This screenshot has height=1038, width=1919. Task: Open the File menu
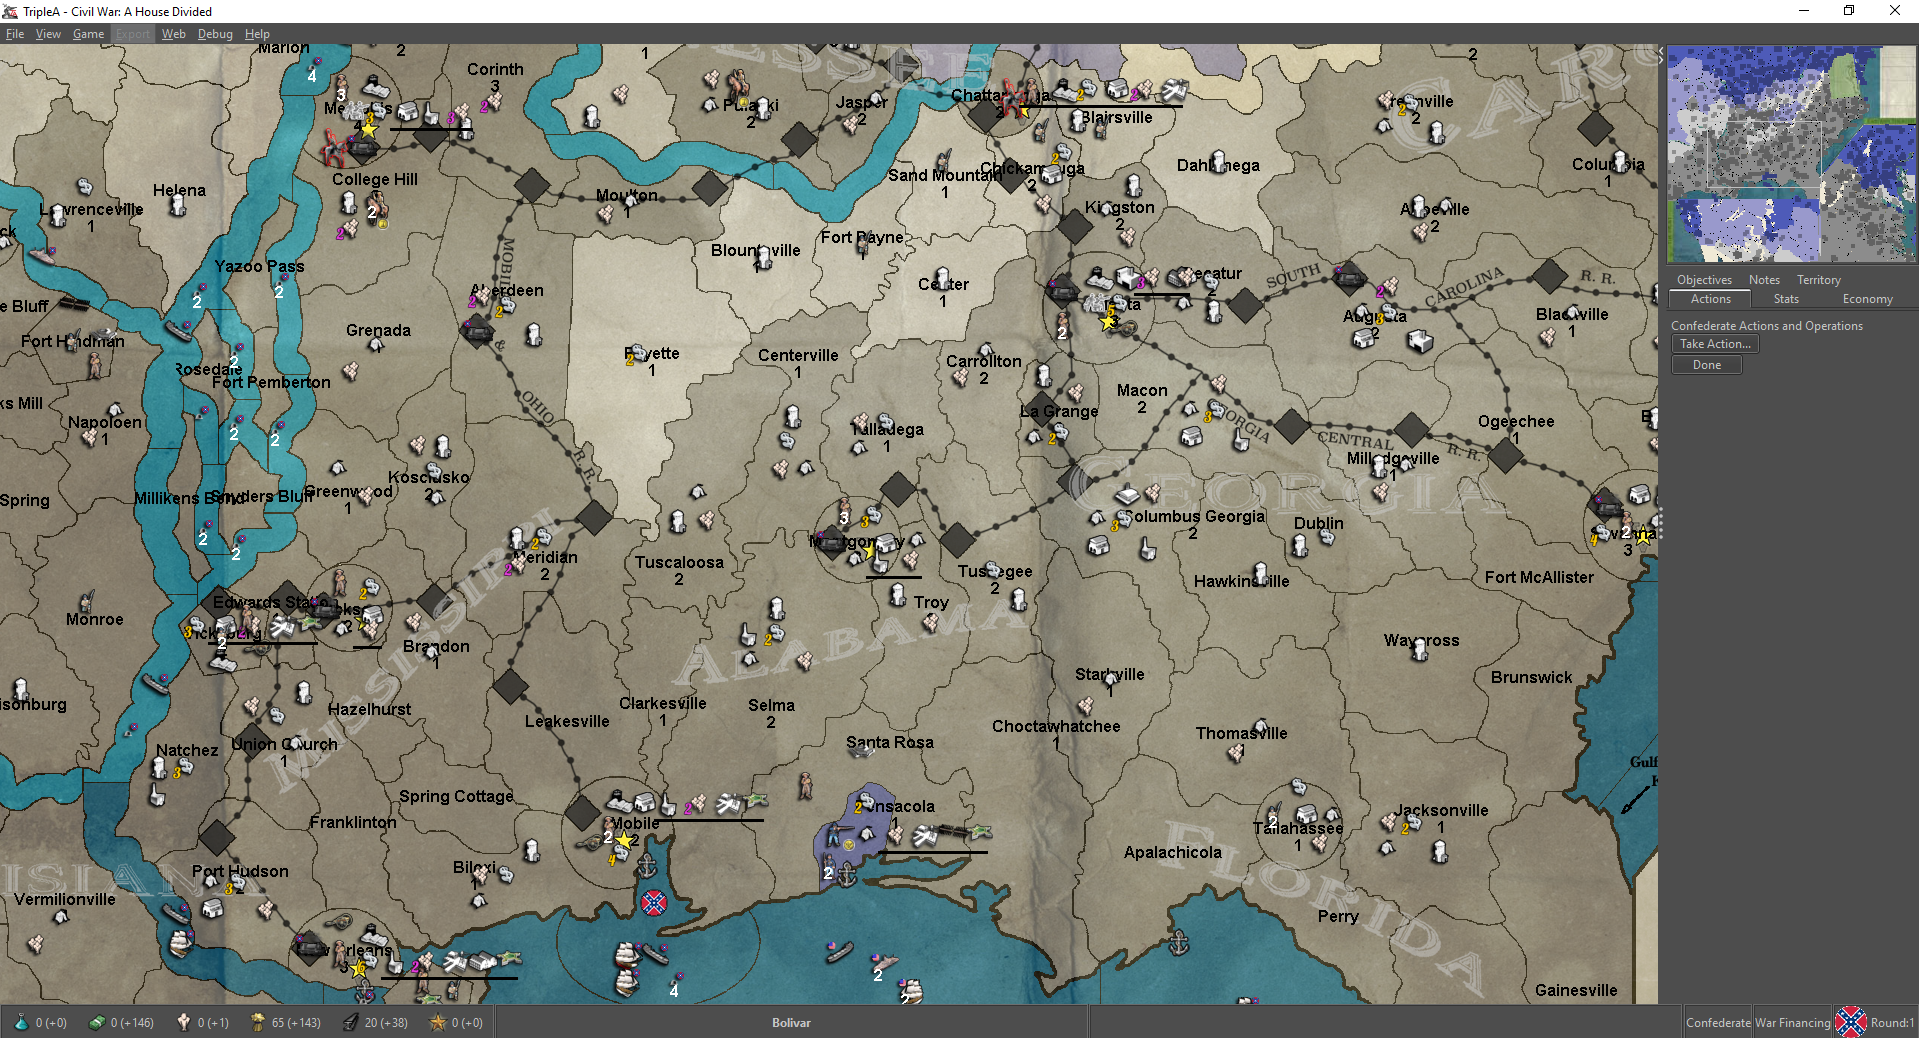pyautogui.click(x=15, y=34)
